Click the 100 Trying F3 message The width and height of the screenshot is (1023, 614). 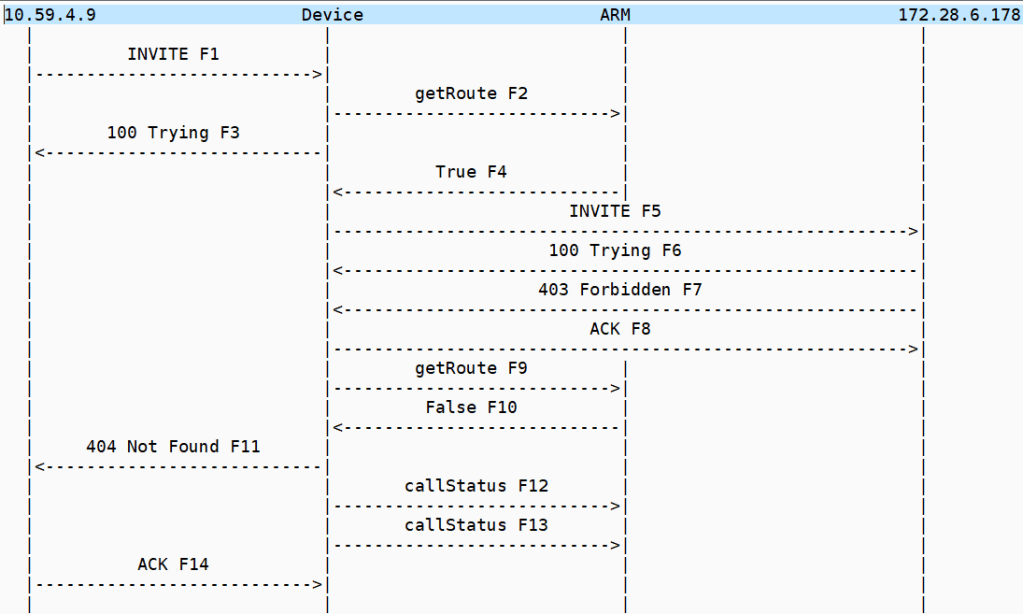tap(173, 132)
